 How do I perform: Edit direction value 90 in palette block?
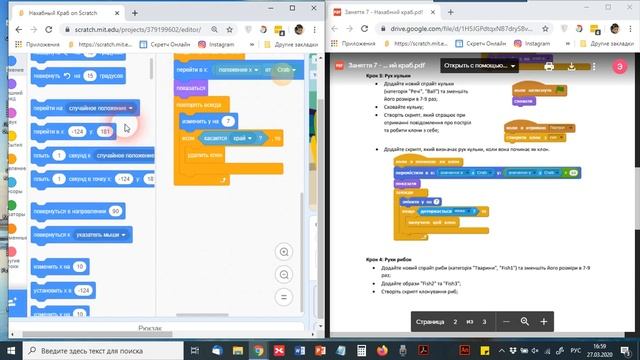[x=116, y=211]
